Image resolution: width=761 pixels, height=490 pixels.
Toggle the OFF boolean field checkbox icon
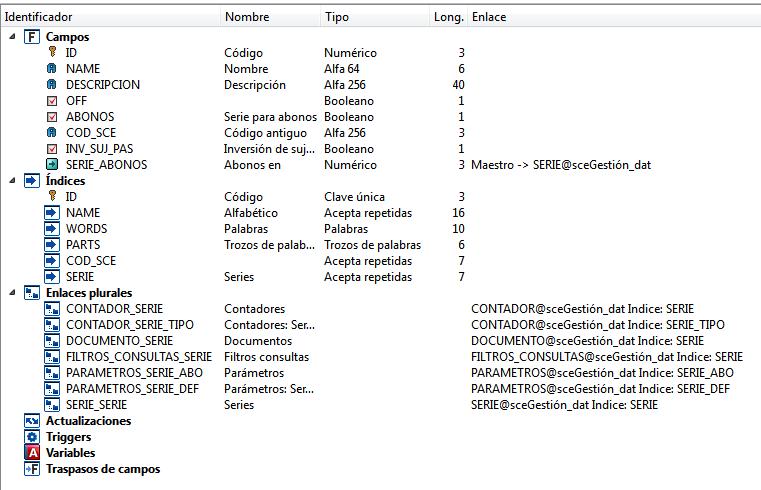pyautogui.click(x=52, y=100)
